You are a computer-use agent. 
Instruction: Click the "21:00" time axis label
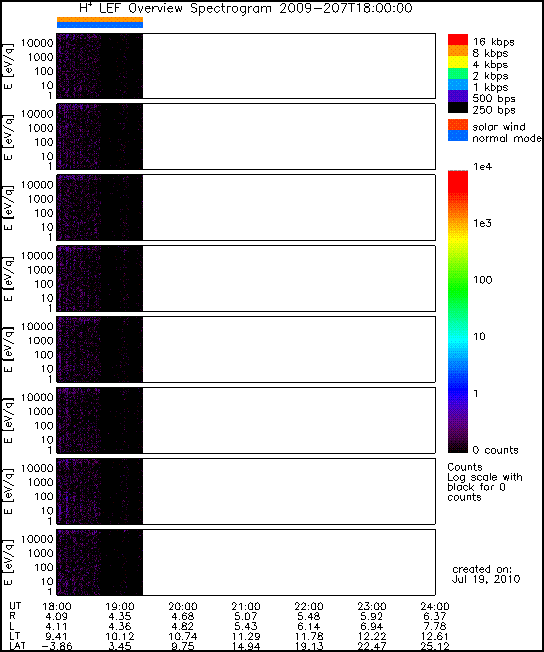pyautogui.click(x=246, y=607)
